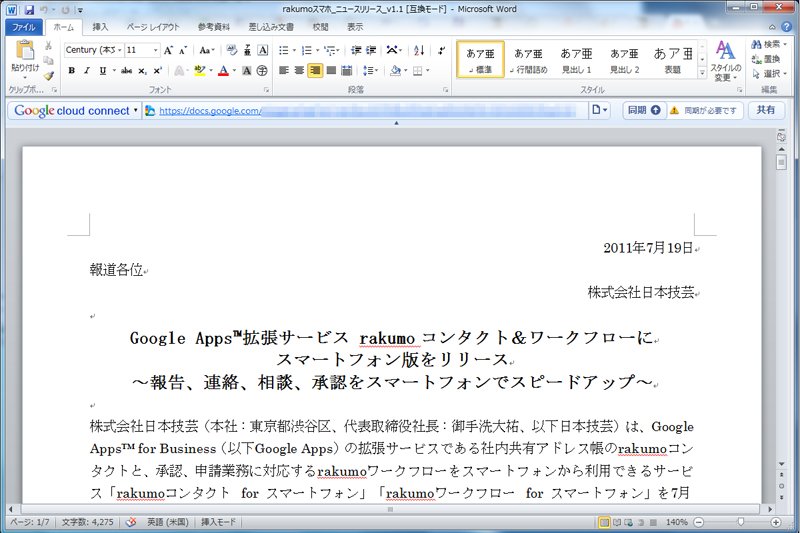
Task: Open the Numbering list dropdown arrow
Action: point(317,50)
